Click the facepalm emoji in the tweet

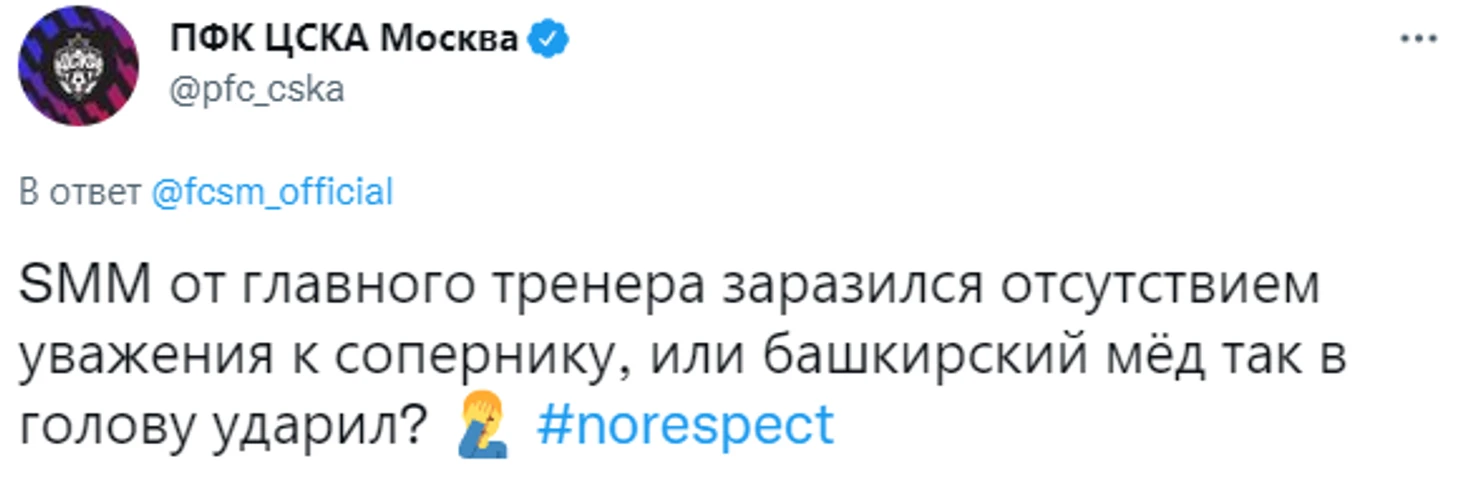[x=483, y=428]
